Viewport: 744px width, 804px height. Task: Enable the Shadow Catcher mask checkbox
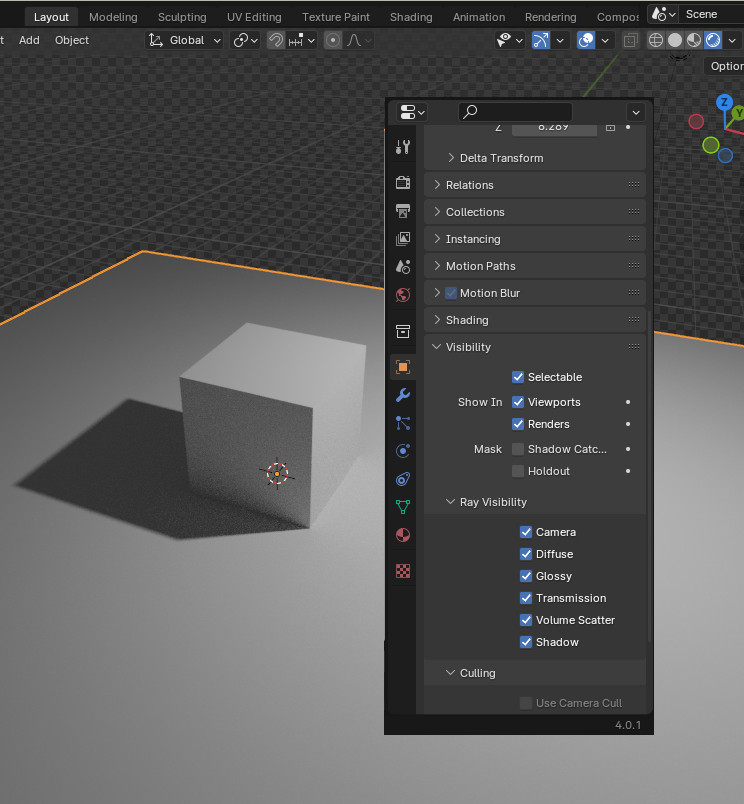tap(518, 449)
